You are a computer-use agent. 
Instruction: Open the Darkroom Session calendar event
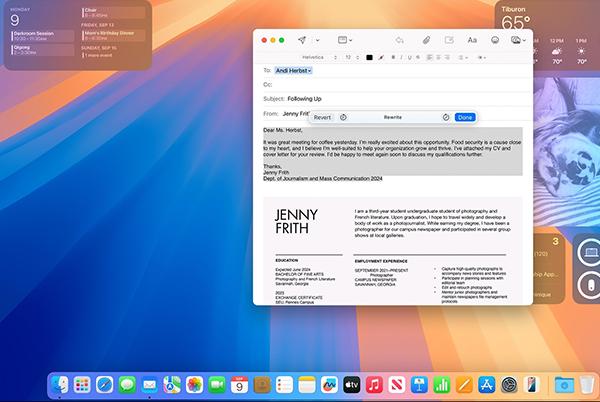point(42,36)
